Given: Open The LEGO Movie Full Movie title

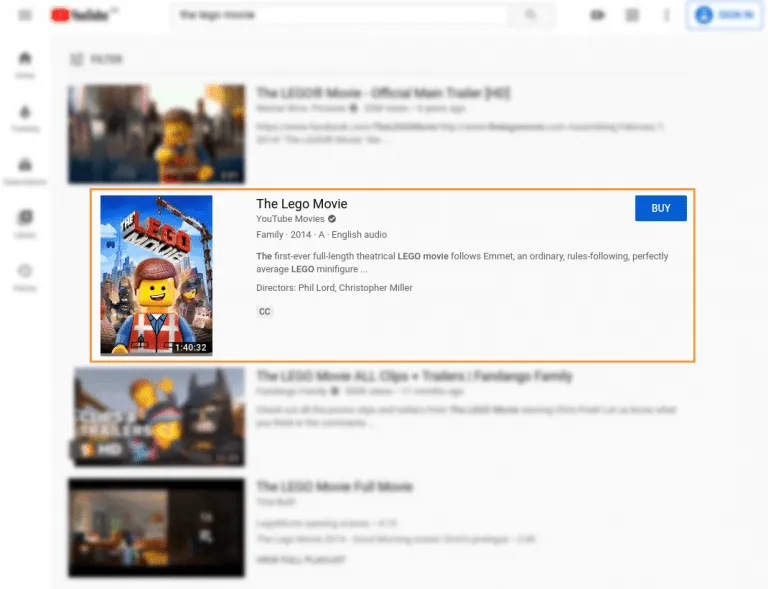Looking at the screenshot, I should (335, 486).
